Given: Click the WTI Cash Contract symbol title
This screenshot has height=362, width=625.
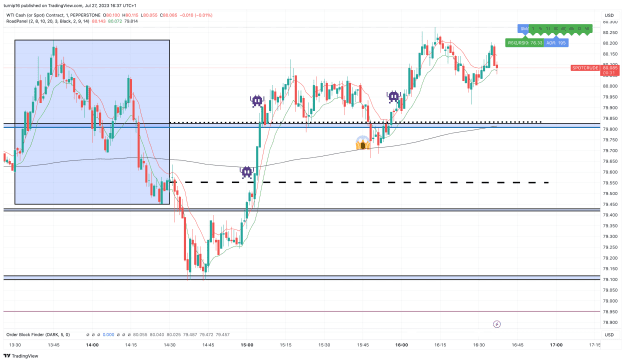Looking at the screenshot, I should [x=53, y=15].
